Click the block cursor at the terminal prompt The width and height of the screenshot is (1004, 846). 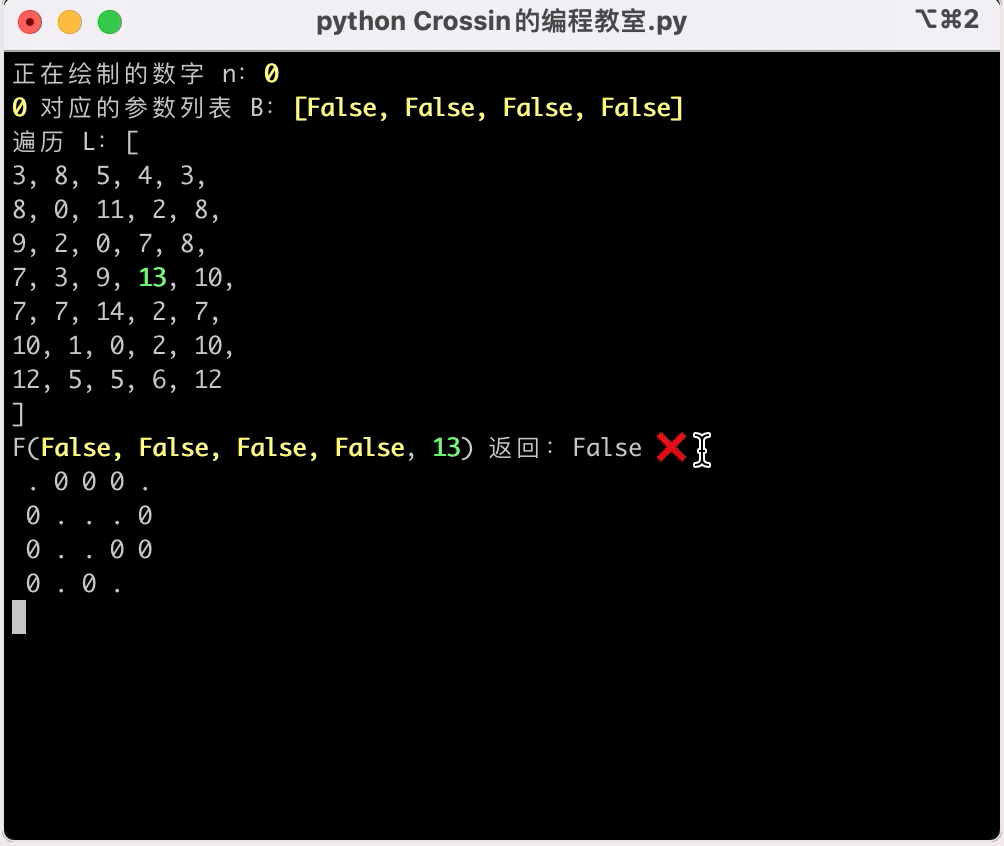[x=19, y=617]
